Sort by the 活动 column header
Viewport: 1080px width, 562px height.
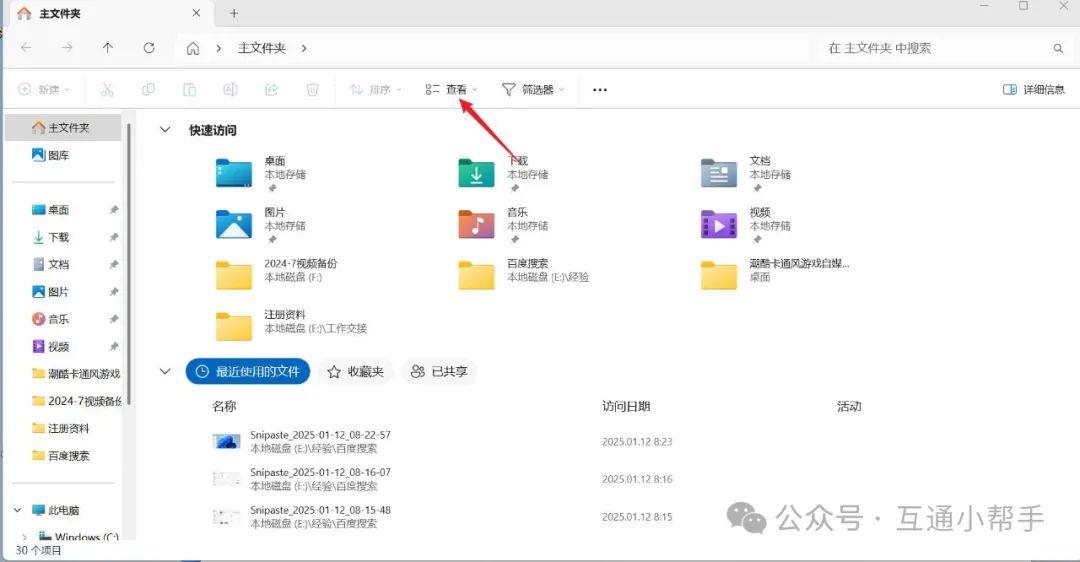click(849, 406)
